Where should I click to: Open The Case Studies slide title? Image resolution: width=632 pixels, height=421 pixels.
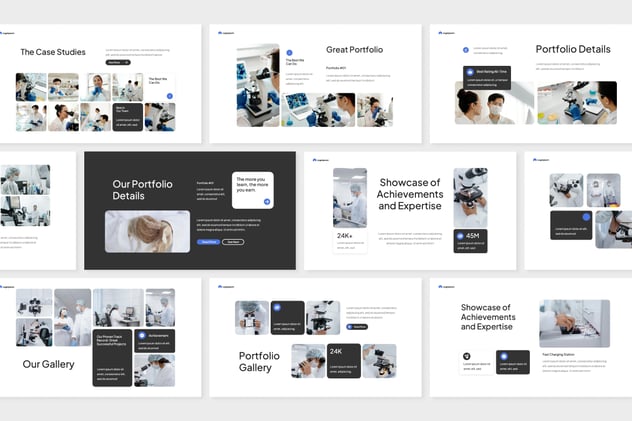click(53, 52)
